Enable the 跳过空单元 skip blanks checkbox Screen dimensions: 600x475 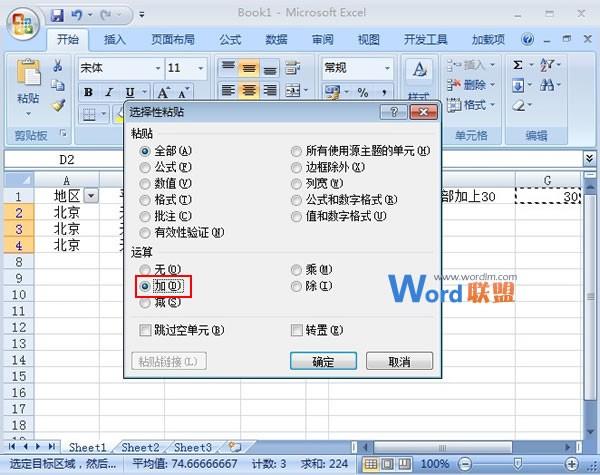point(147,330)
